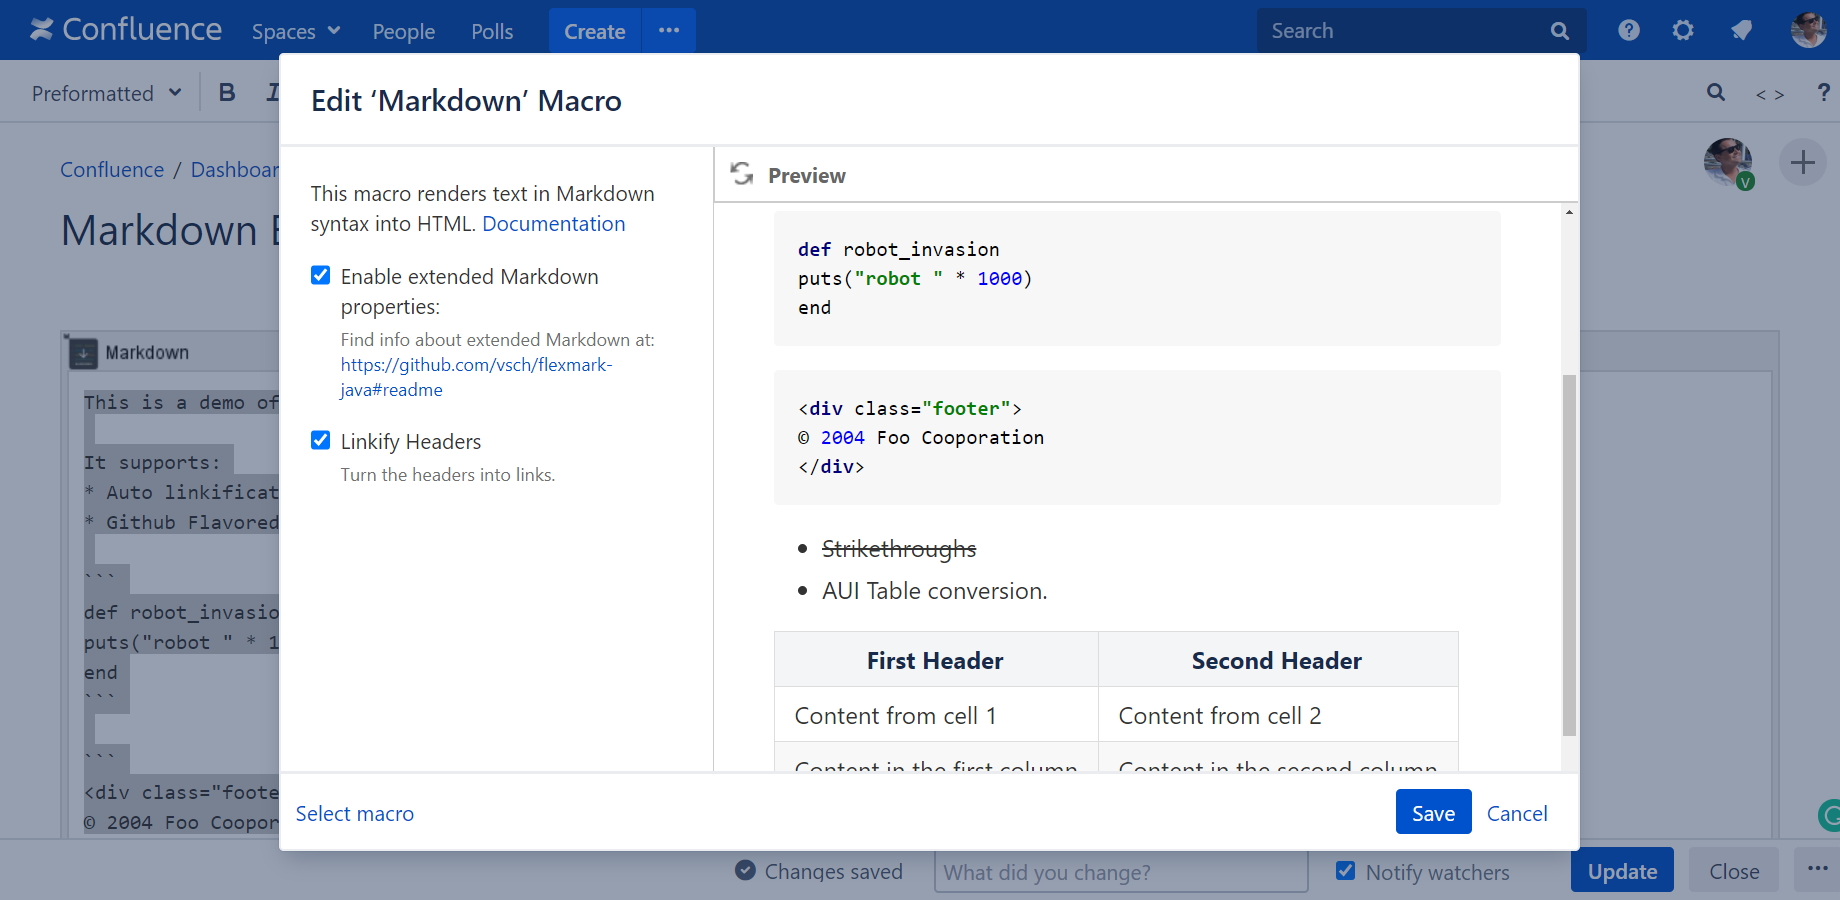Open the source editor angle brackets icon
Screen dimensions: 1840x900
(x=1770, y=94)
